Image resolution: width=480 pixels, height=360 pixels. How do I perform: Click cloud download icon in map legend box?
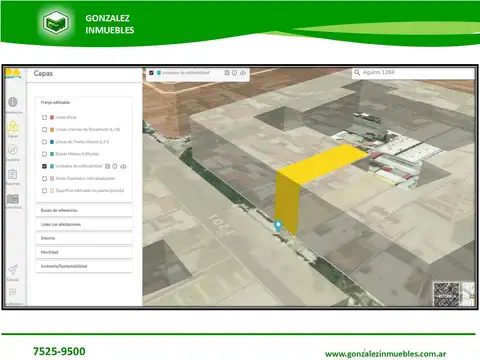coord(243,73)
